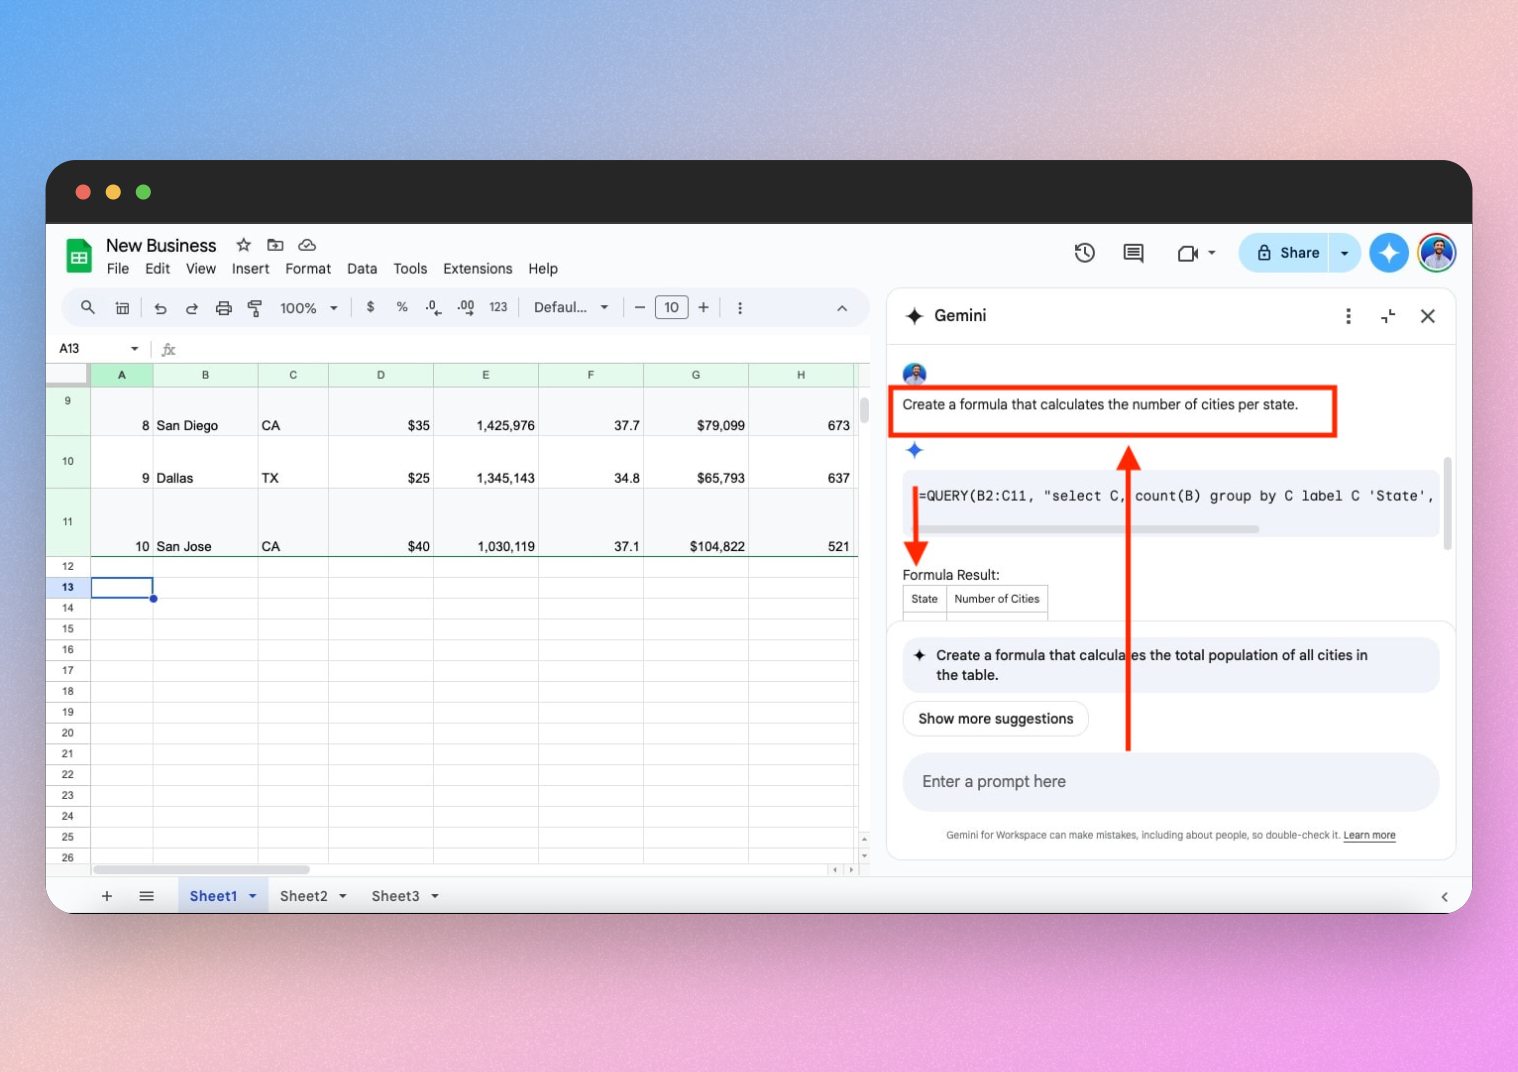This screenshot has width=1518, height=1072.
Task: Apply currency format dollar icon
Action: 370,307
